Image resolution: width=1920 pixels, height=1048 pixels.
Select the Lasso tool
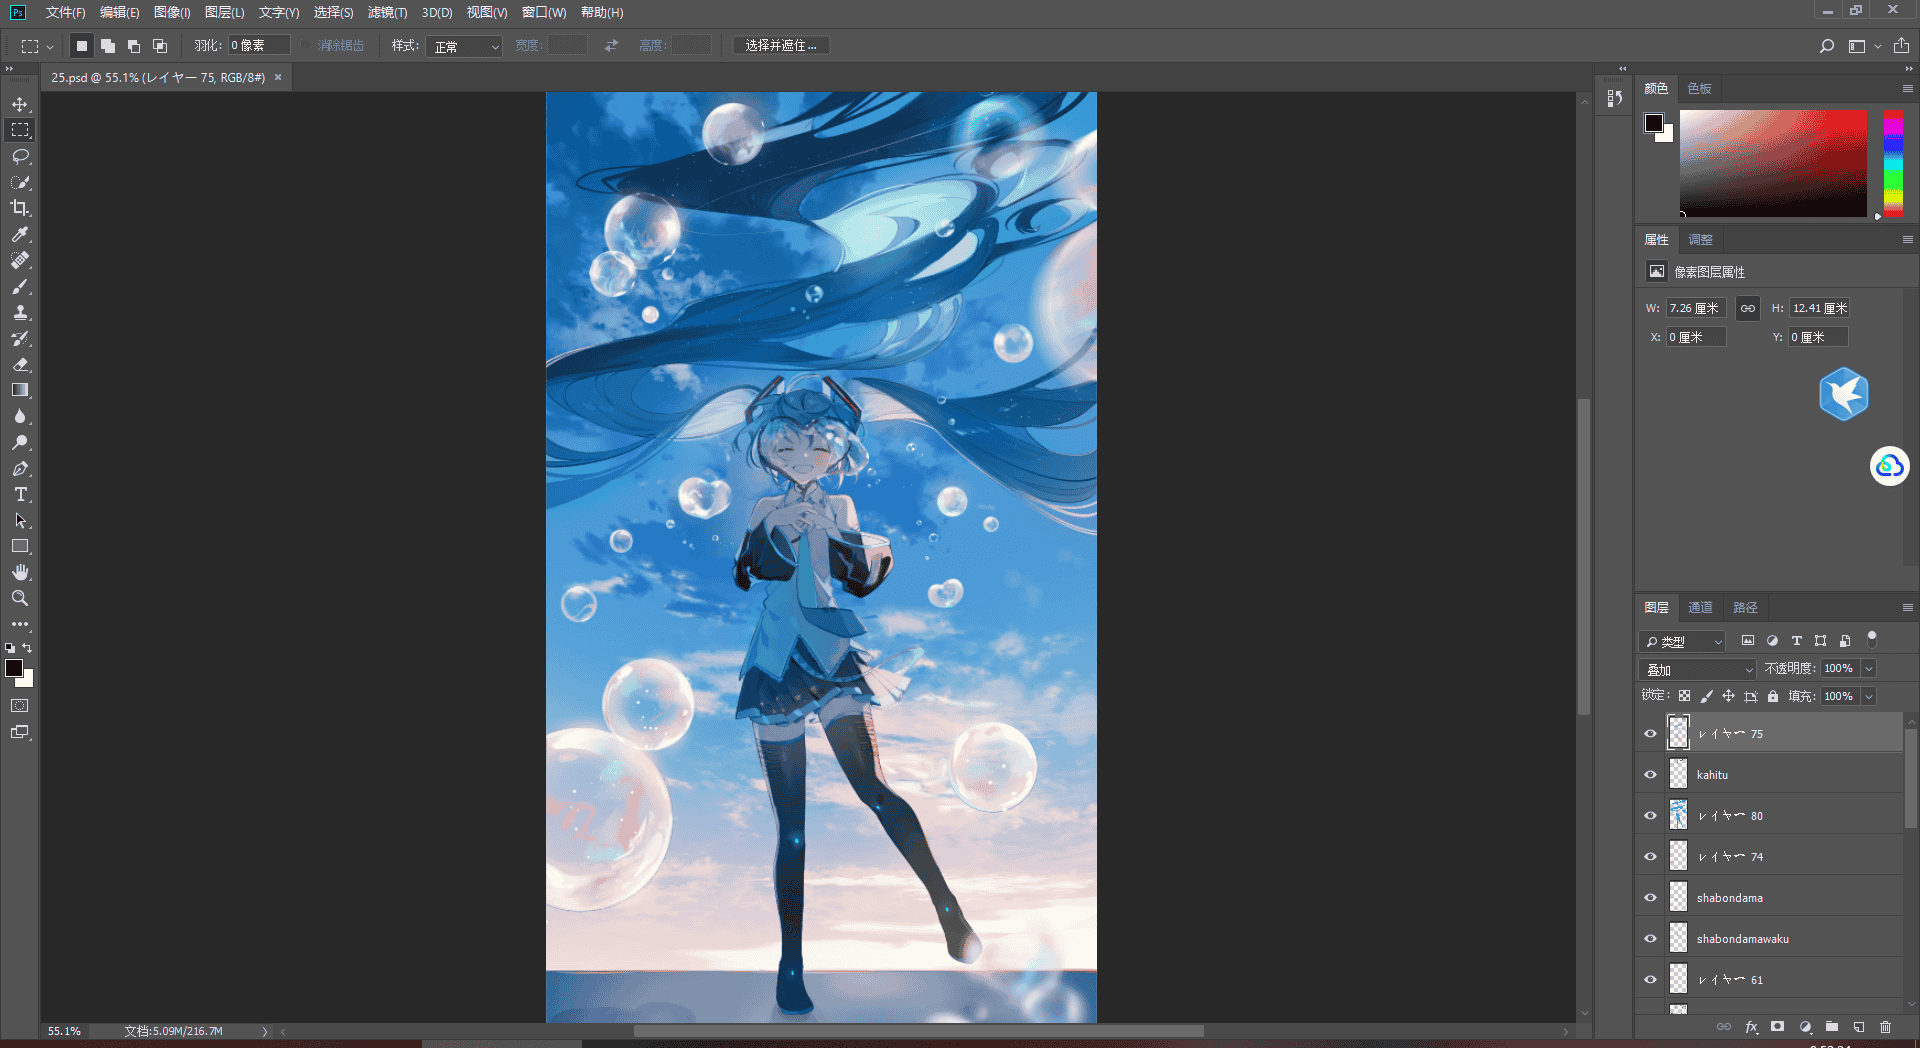20,156
